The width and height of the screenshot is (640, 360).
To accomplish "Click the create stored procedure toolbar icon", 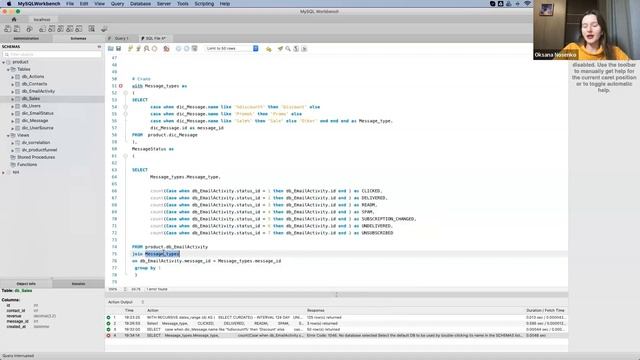I will click(69, 29).
